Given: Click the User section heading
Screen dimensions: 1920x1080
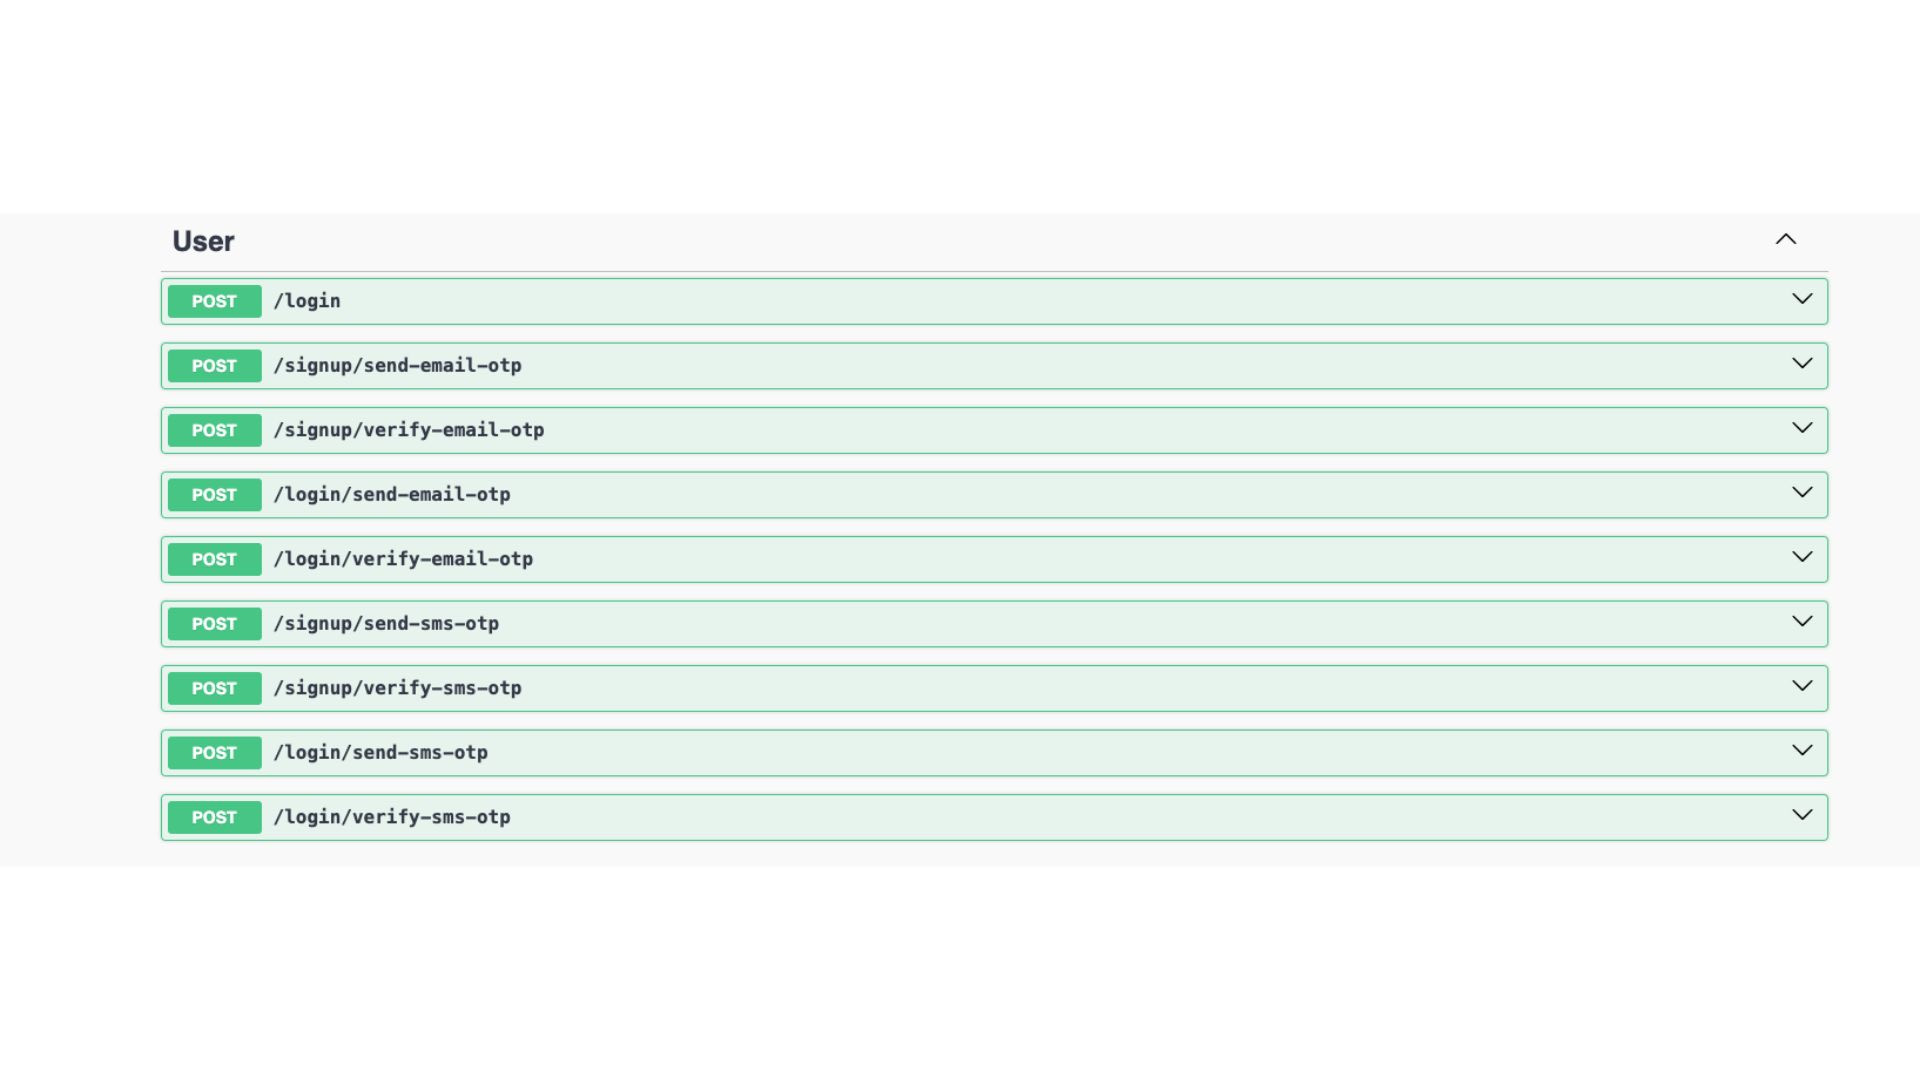Looking at the screenshot, I should tap(203, 241).
